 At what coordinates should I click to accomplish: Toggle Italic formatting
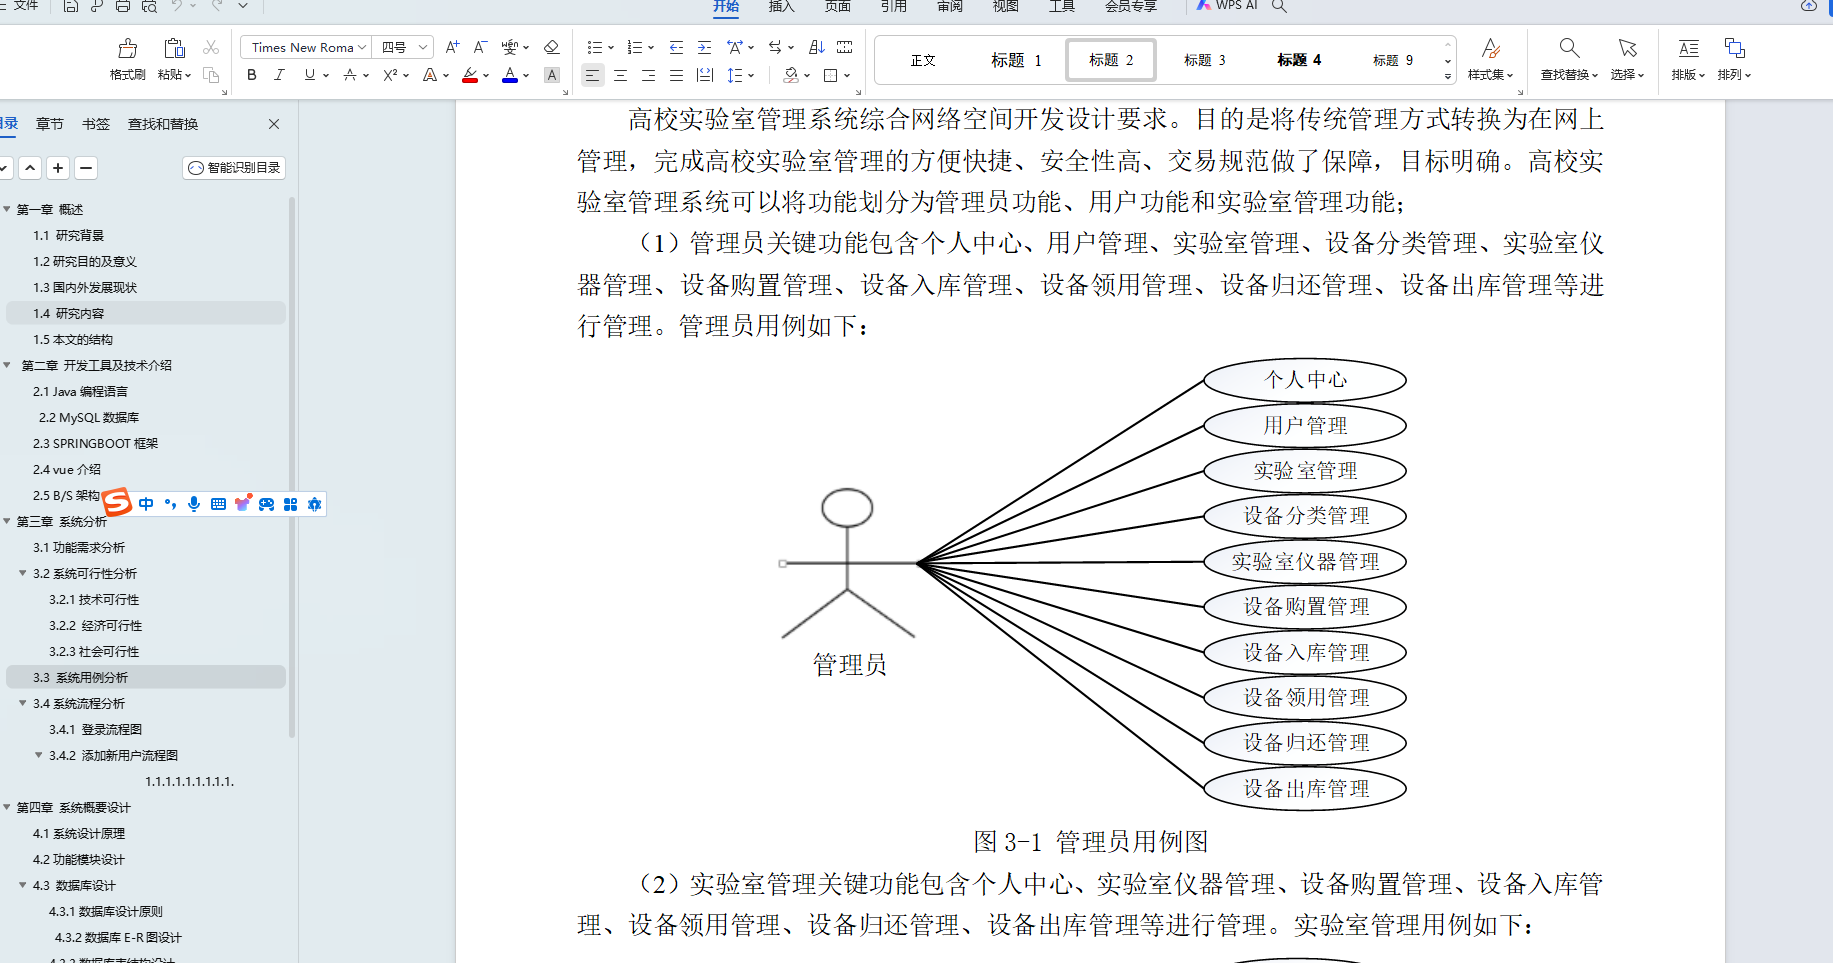(x=280, y=75)
